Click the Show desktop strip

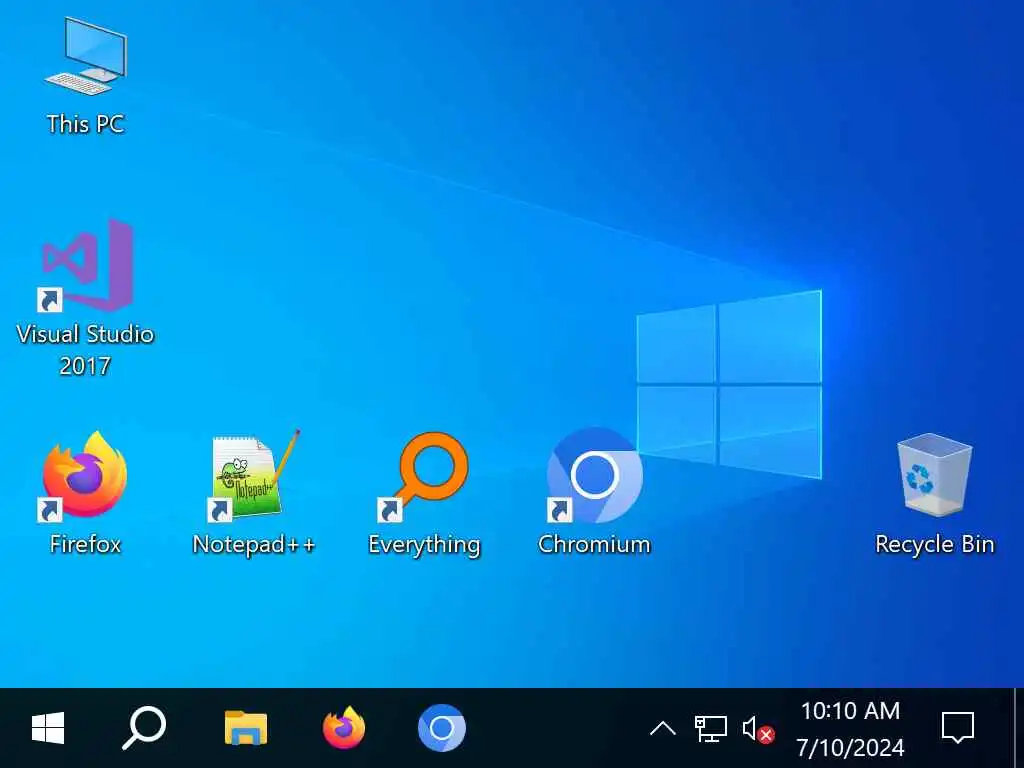[x=1019, y=728]
